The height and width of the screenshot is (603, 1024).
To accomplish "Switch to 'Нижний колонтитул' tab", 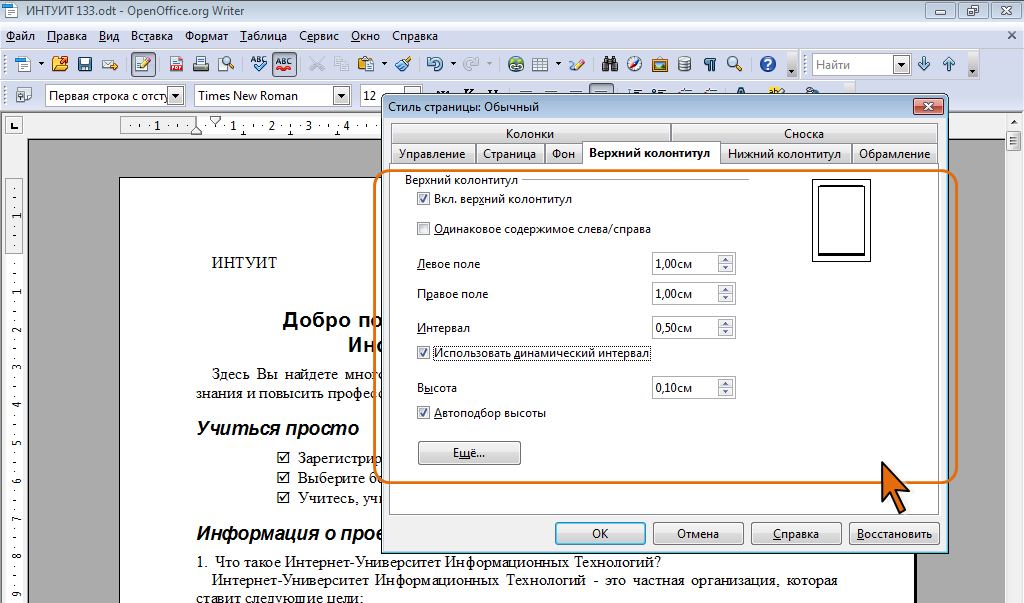I will pos(784,154).
